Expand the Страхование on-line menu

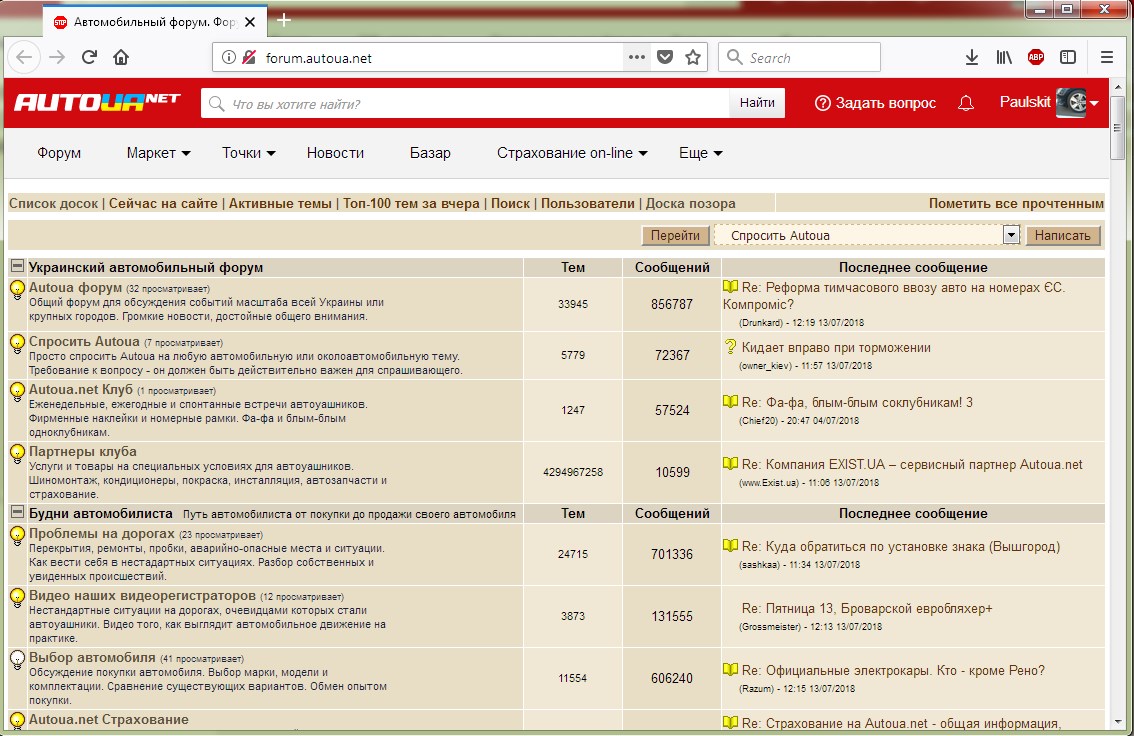572,153
